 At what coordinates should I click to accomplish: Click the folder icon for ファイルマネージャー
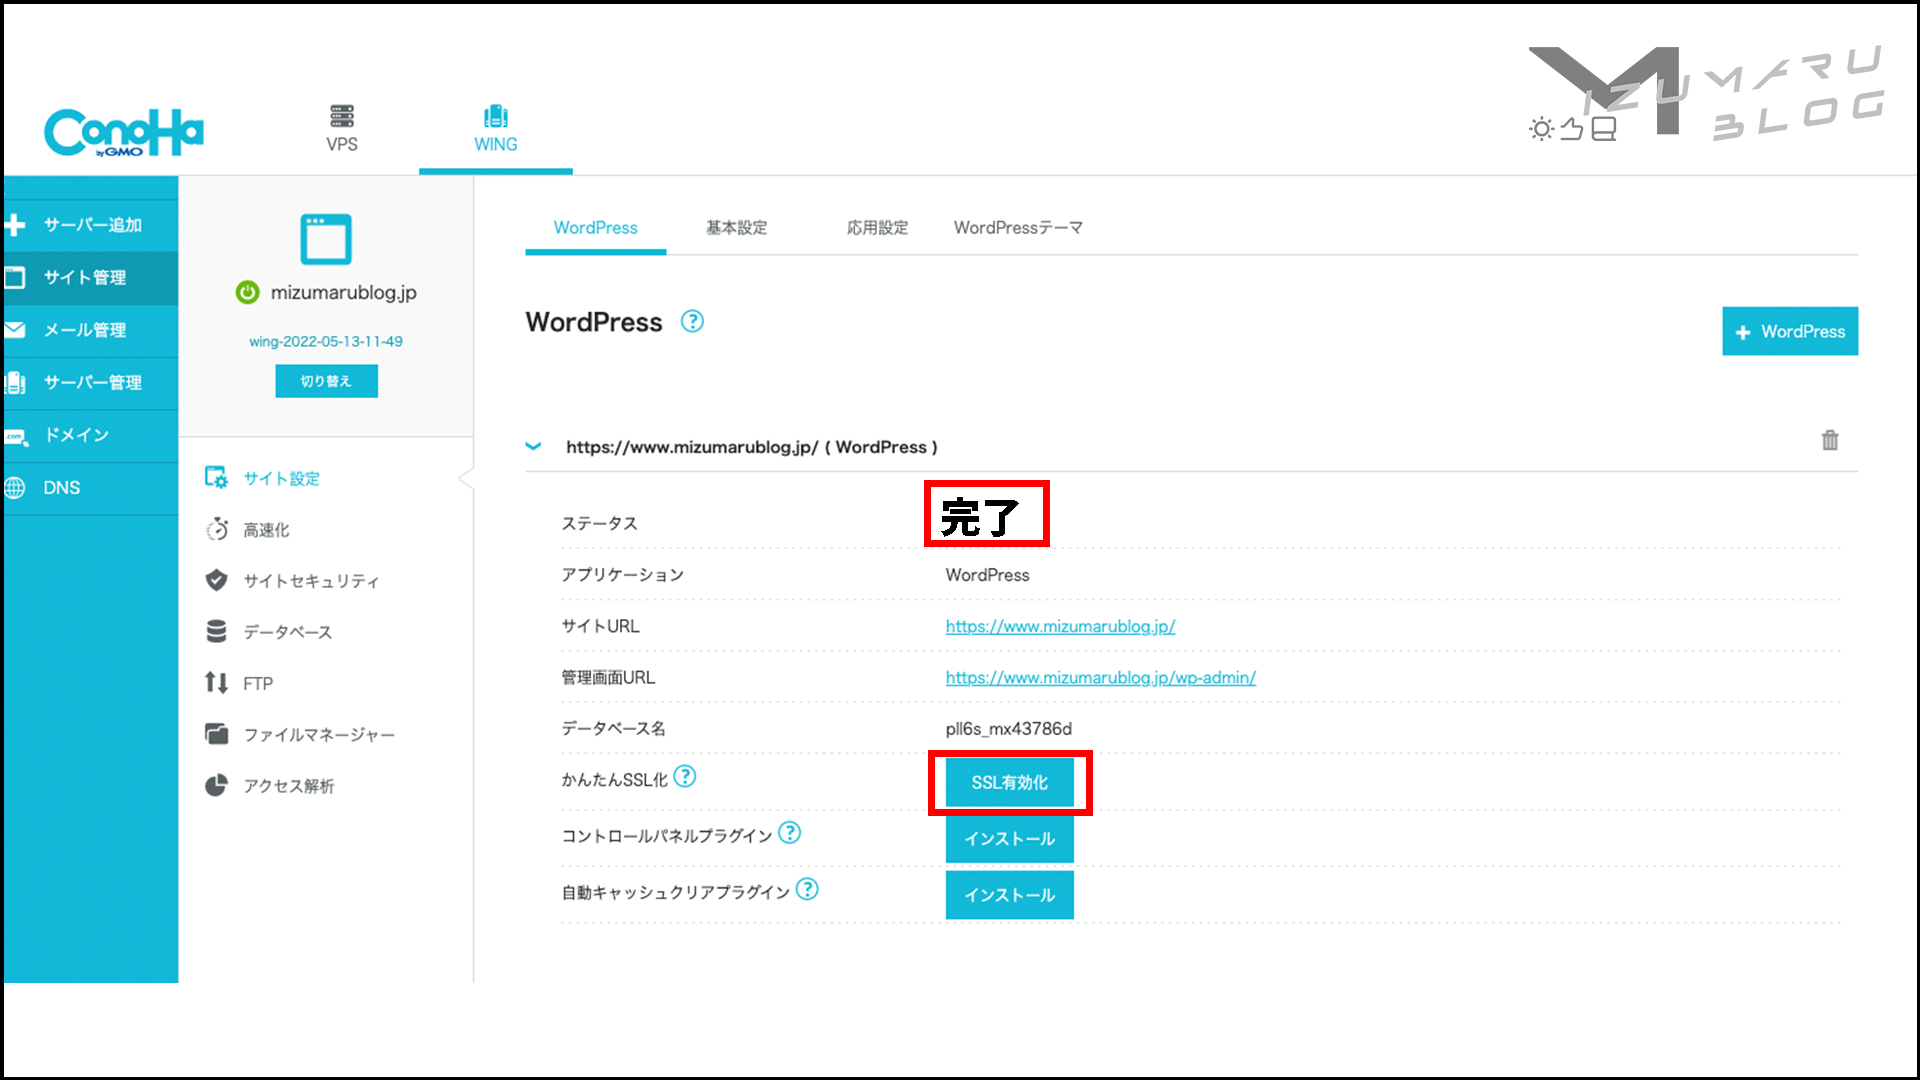[x=216, y=734]
